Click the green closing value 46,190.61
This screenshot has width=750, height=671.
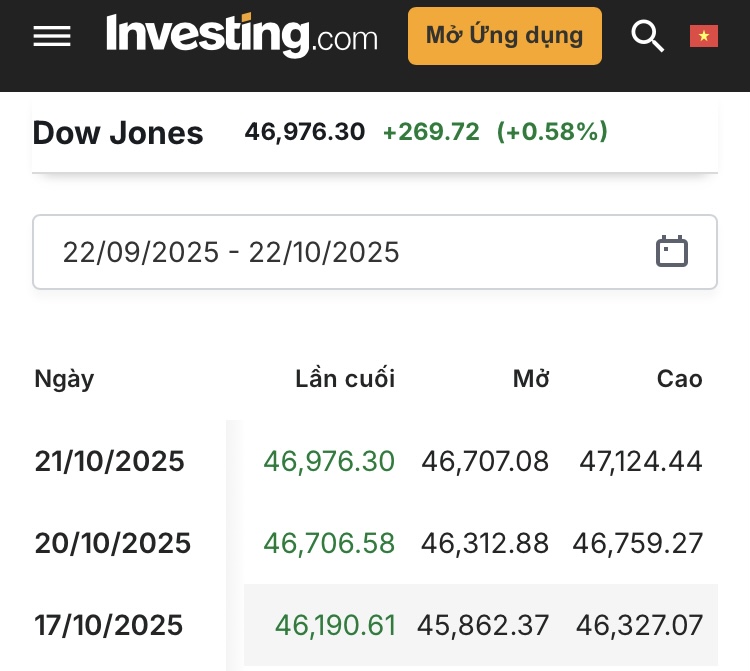point(335,626)
